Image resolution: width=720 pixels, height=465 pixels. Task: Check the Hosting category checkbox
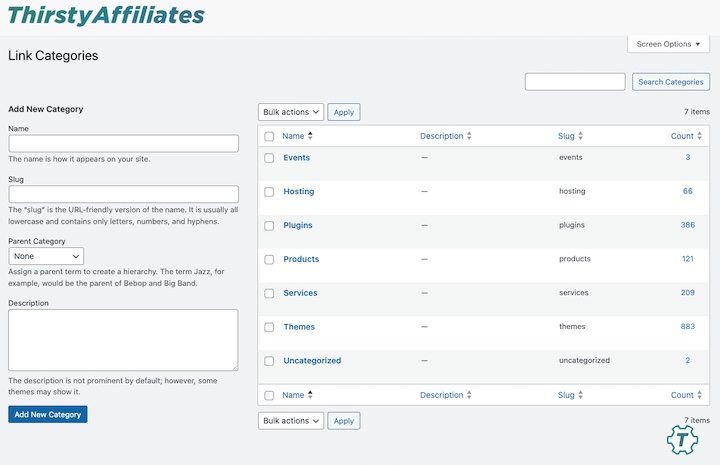[x=269, y=192]
